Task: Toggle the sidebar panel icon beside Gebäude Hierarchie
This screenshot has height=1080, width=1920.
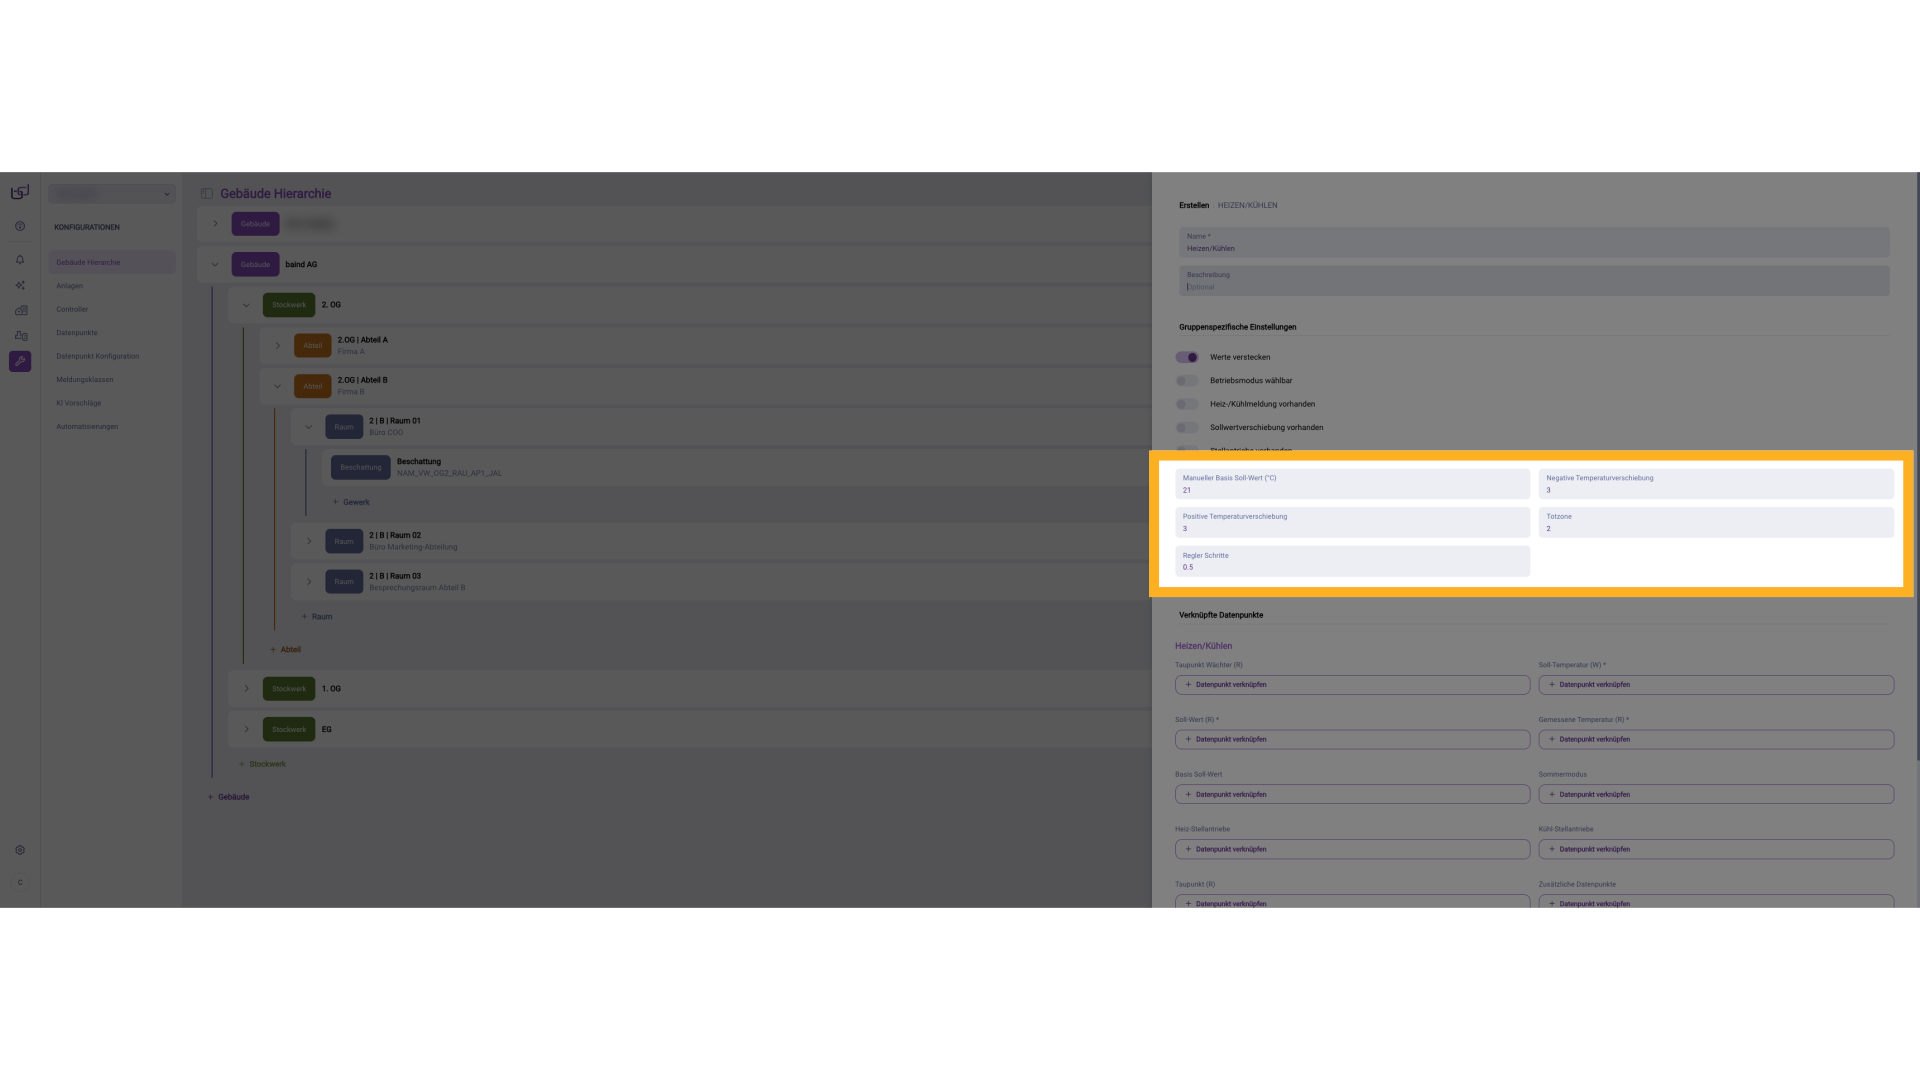Action: tap(207, 194)
